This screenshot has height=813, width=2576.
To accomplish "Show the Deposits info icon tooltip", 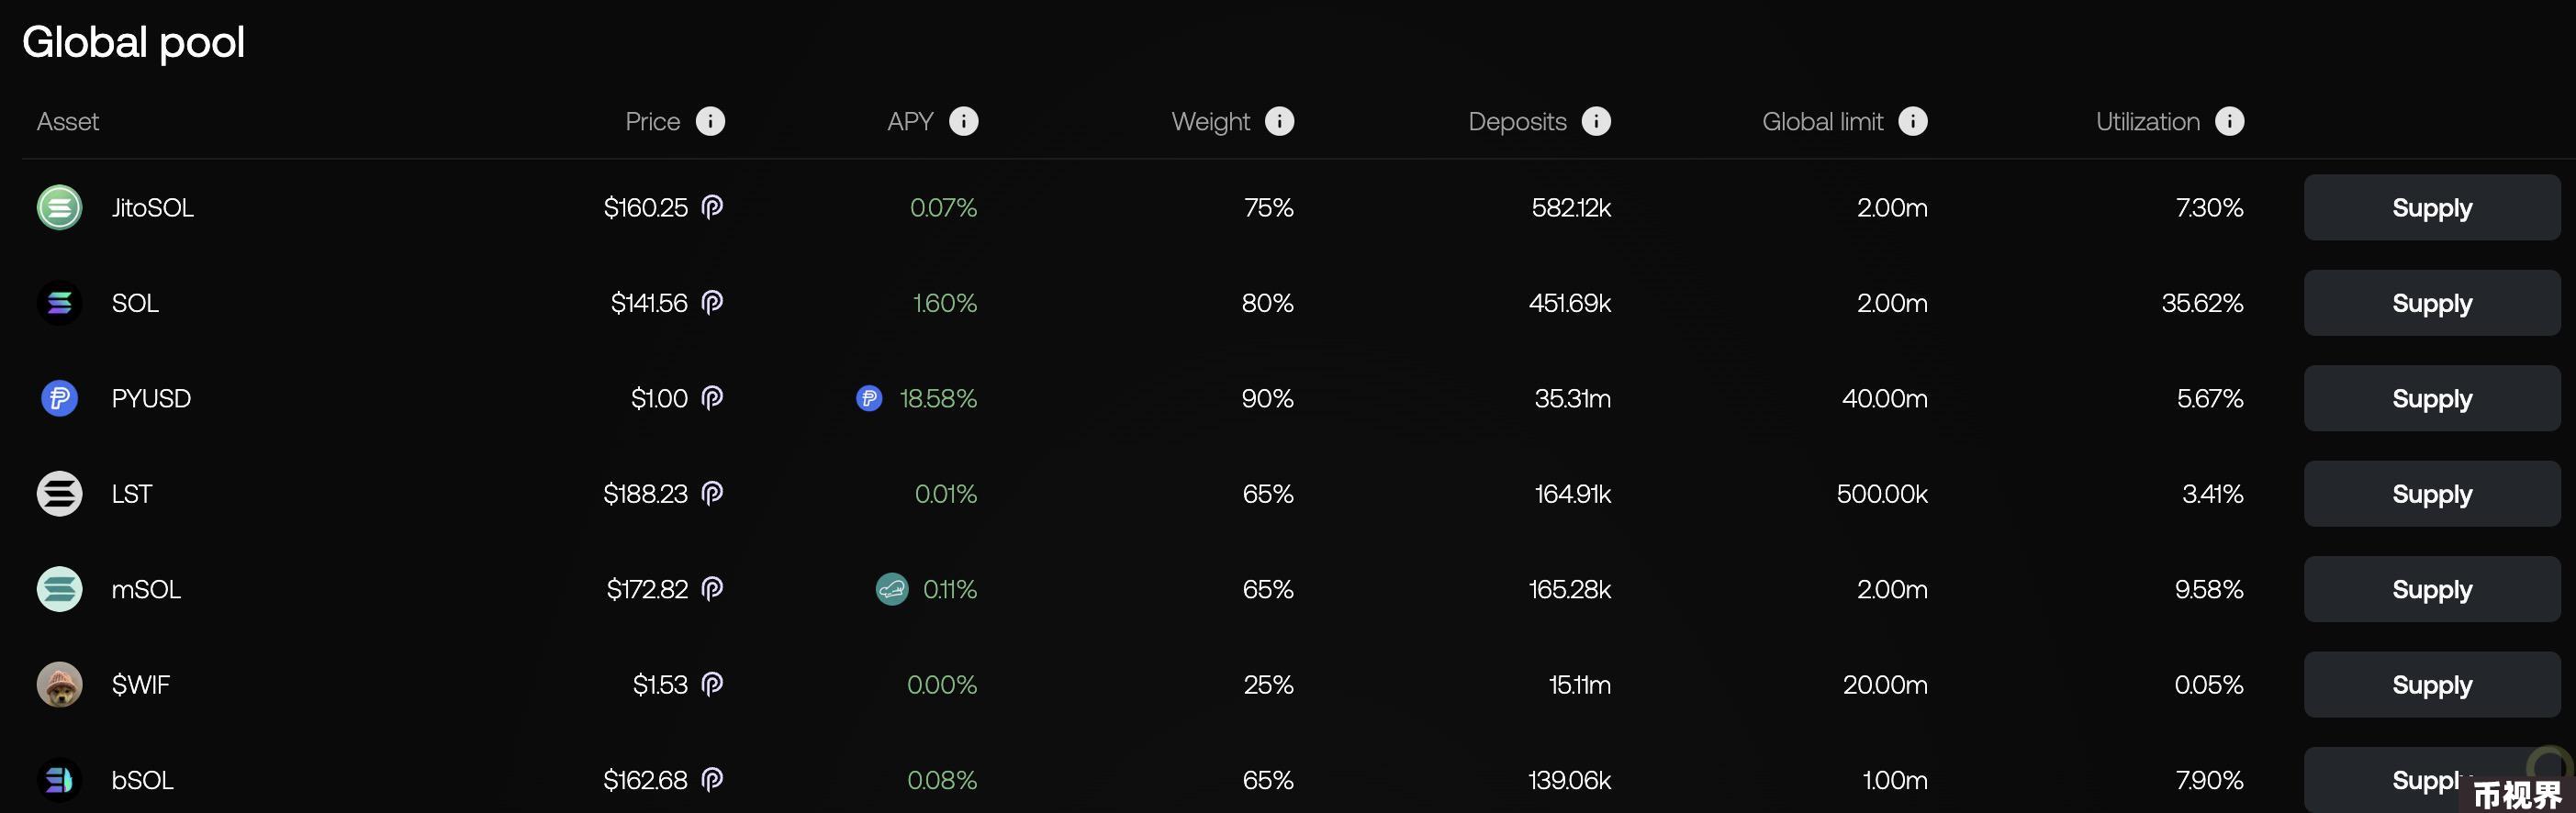I will [x=1597, y=121].
